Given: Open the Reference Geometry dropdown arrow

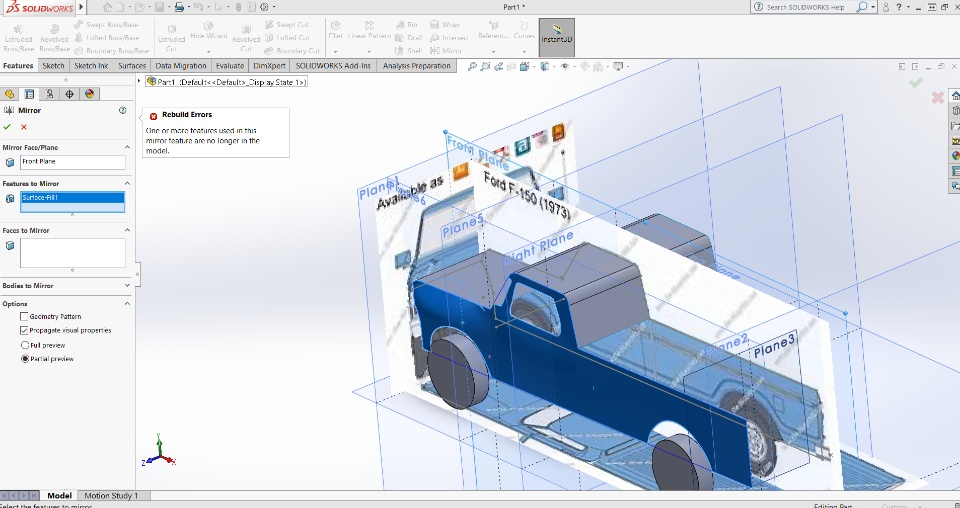Looking at the screenshot, I should pos(493,52).
